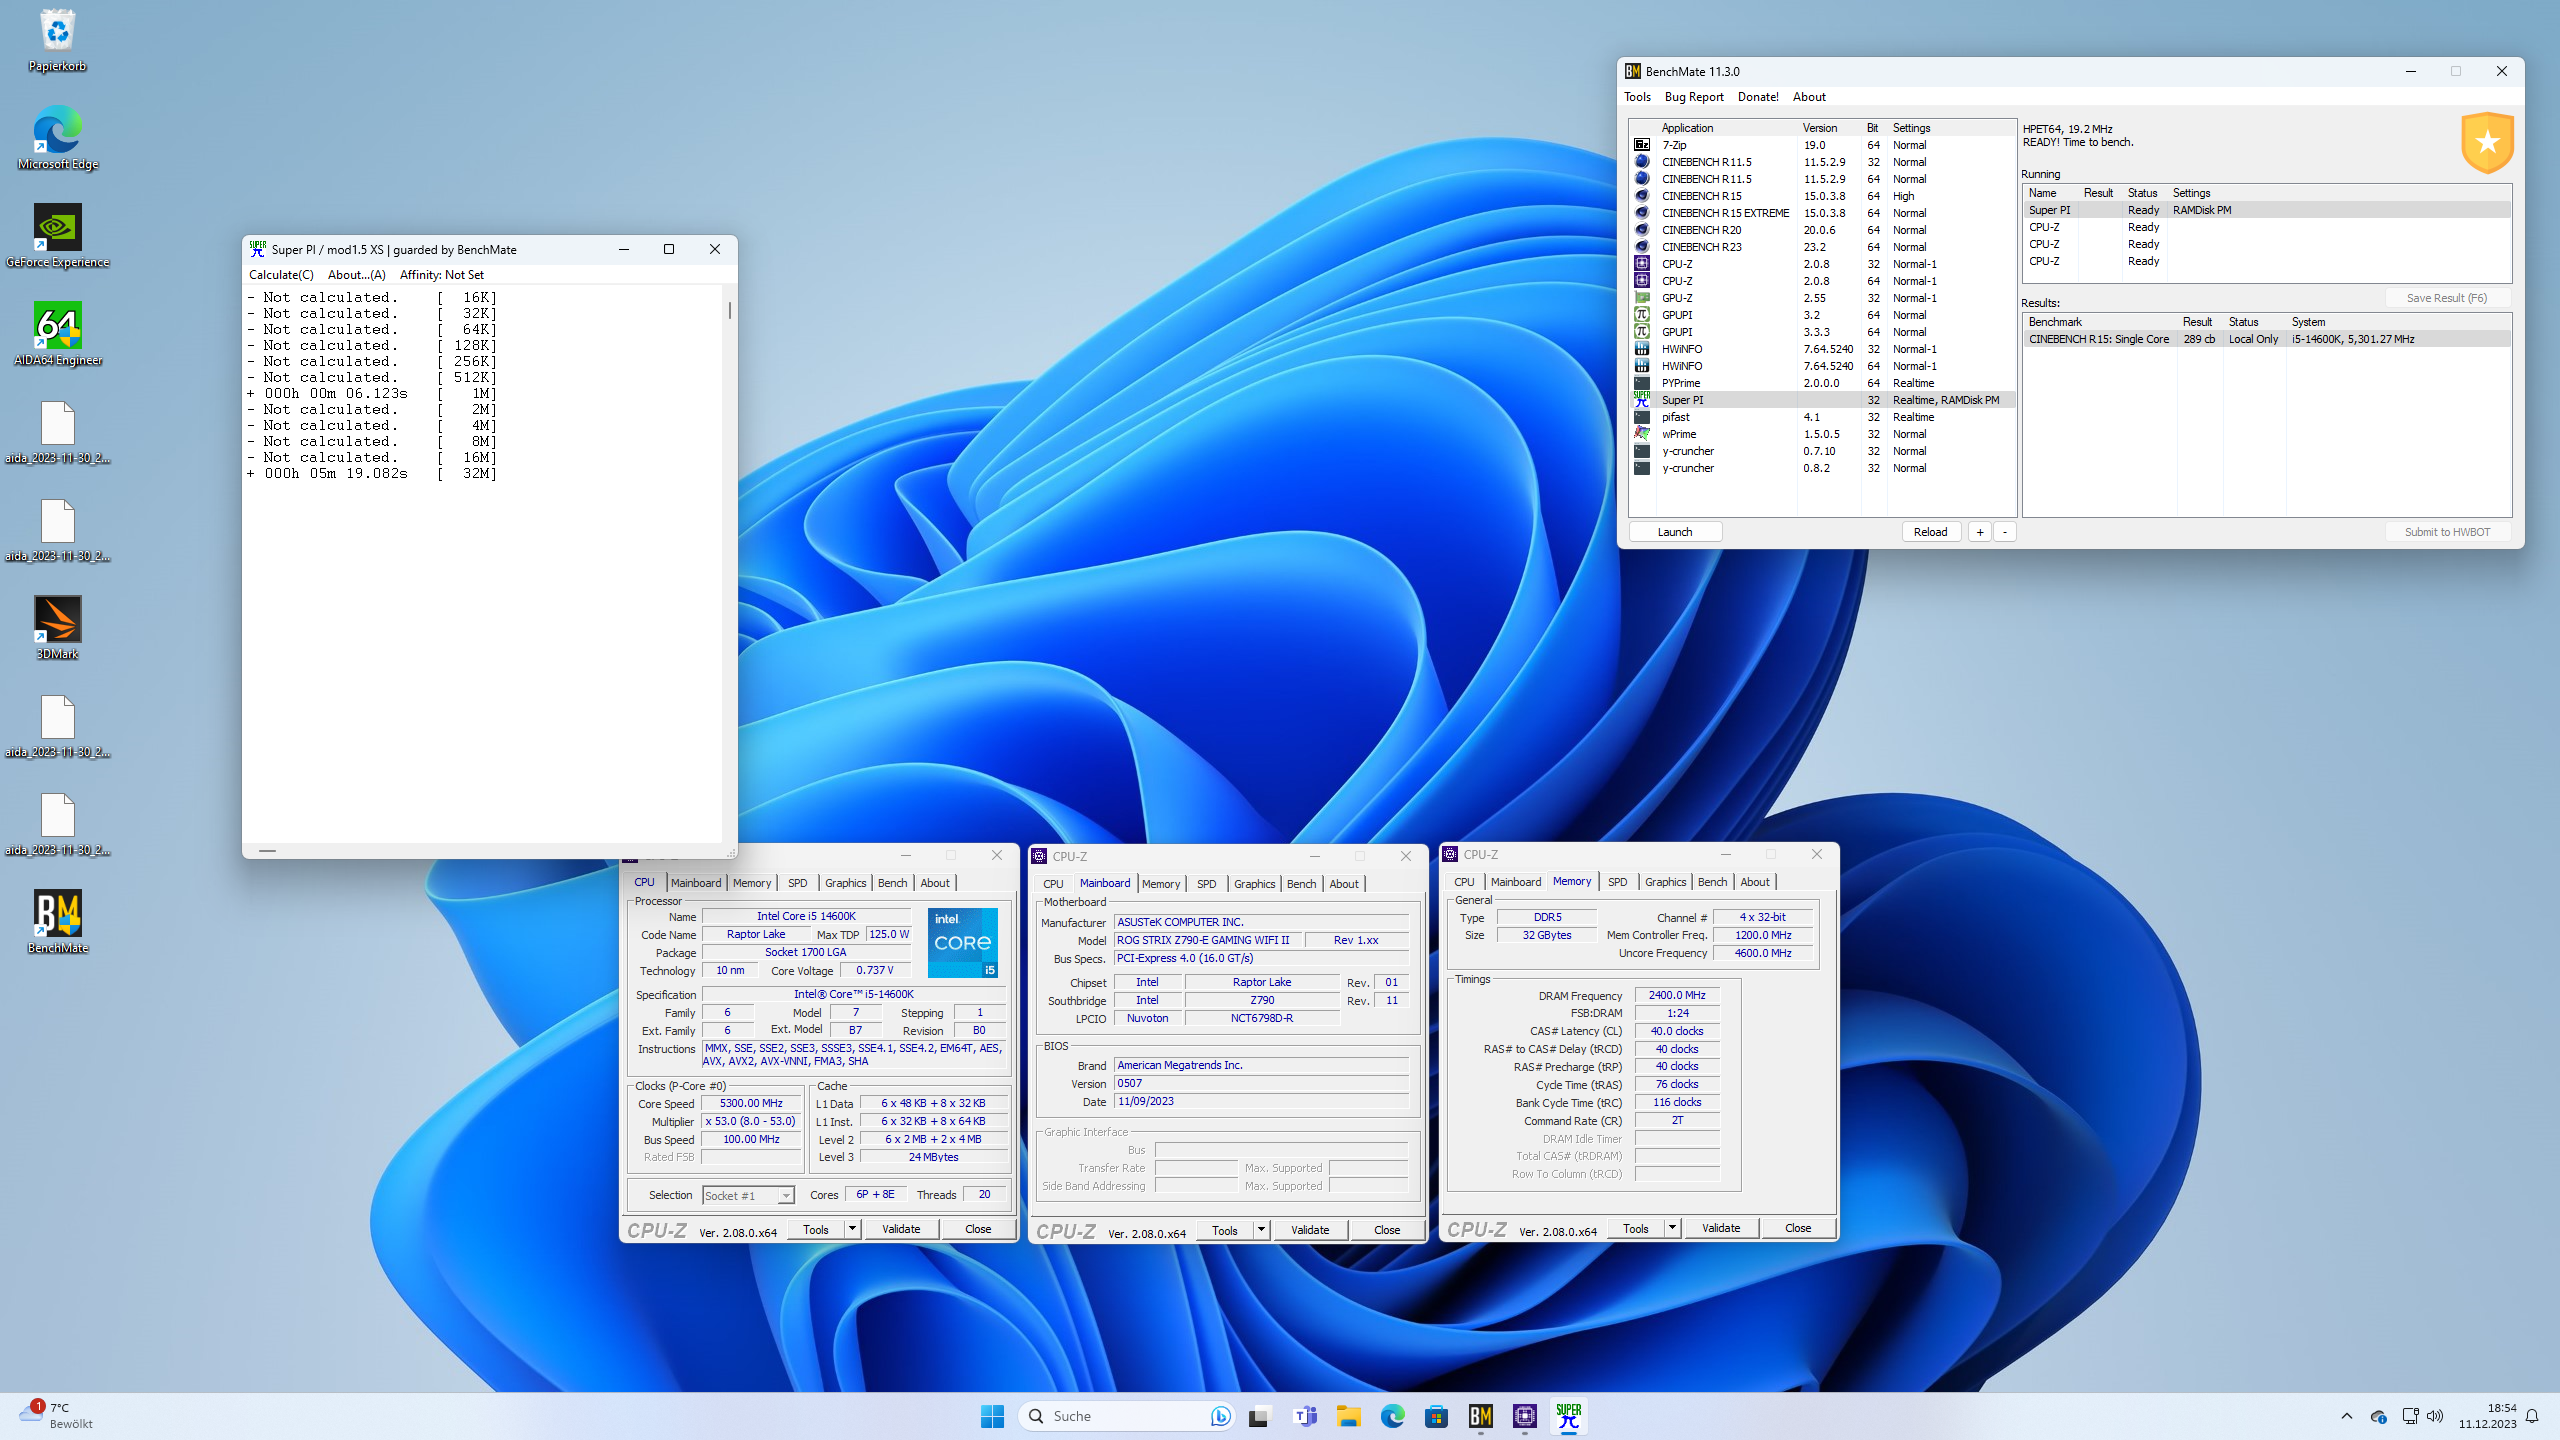Viewport: 2560px width, 1440px height.
Task: Click the CPU-Z icon in BenchMate's application list
Action: coord(1641,263)
